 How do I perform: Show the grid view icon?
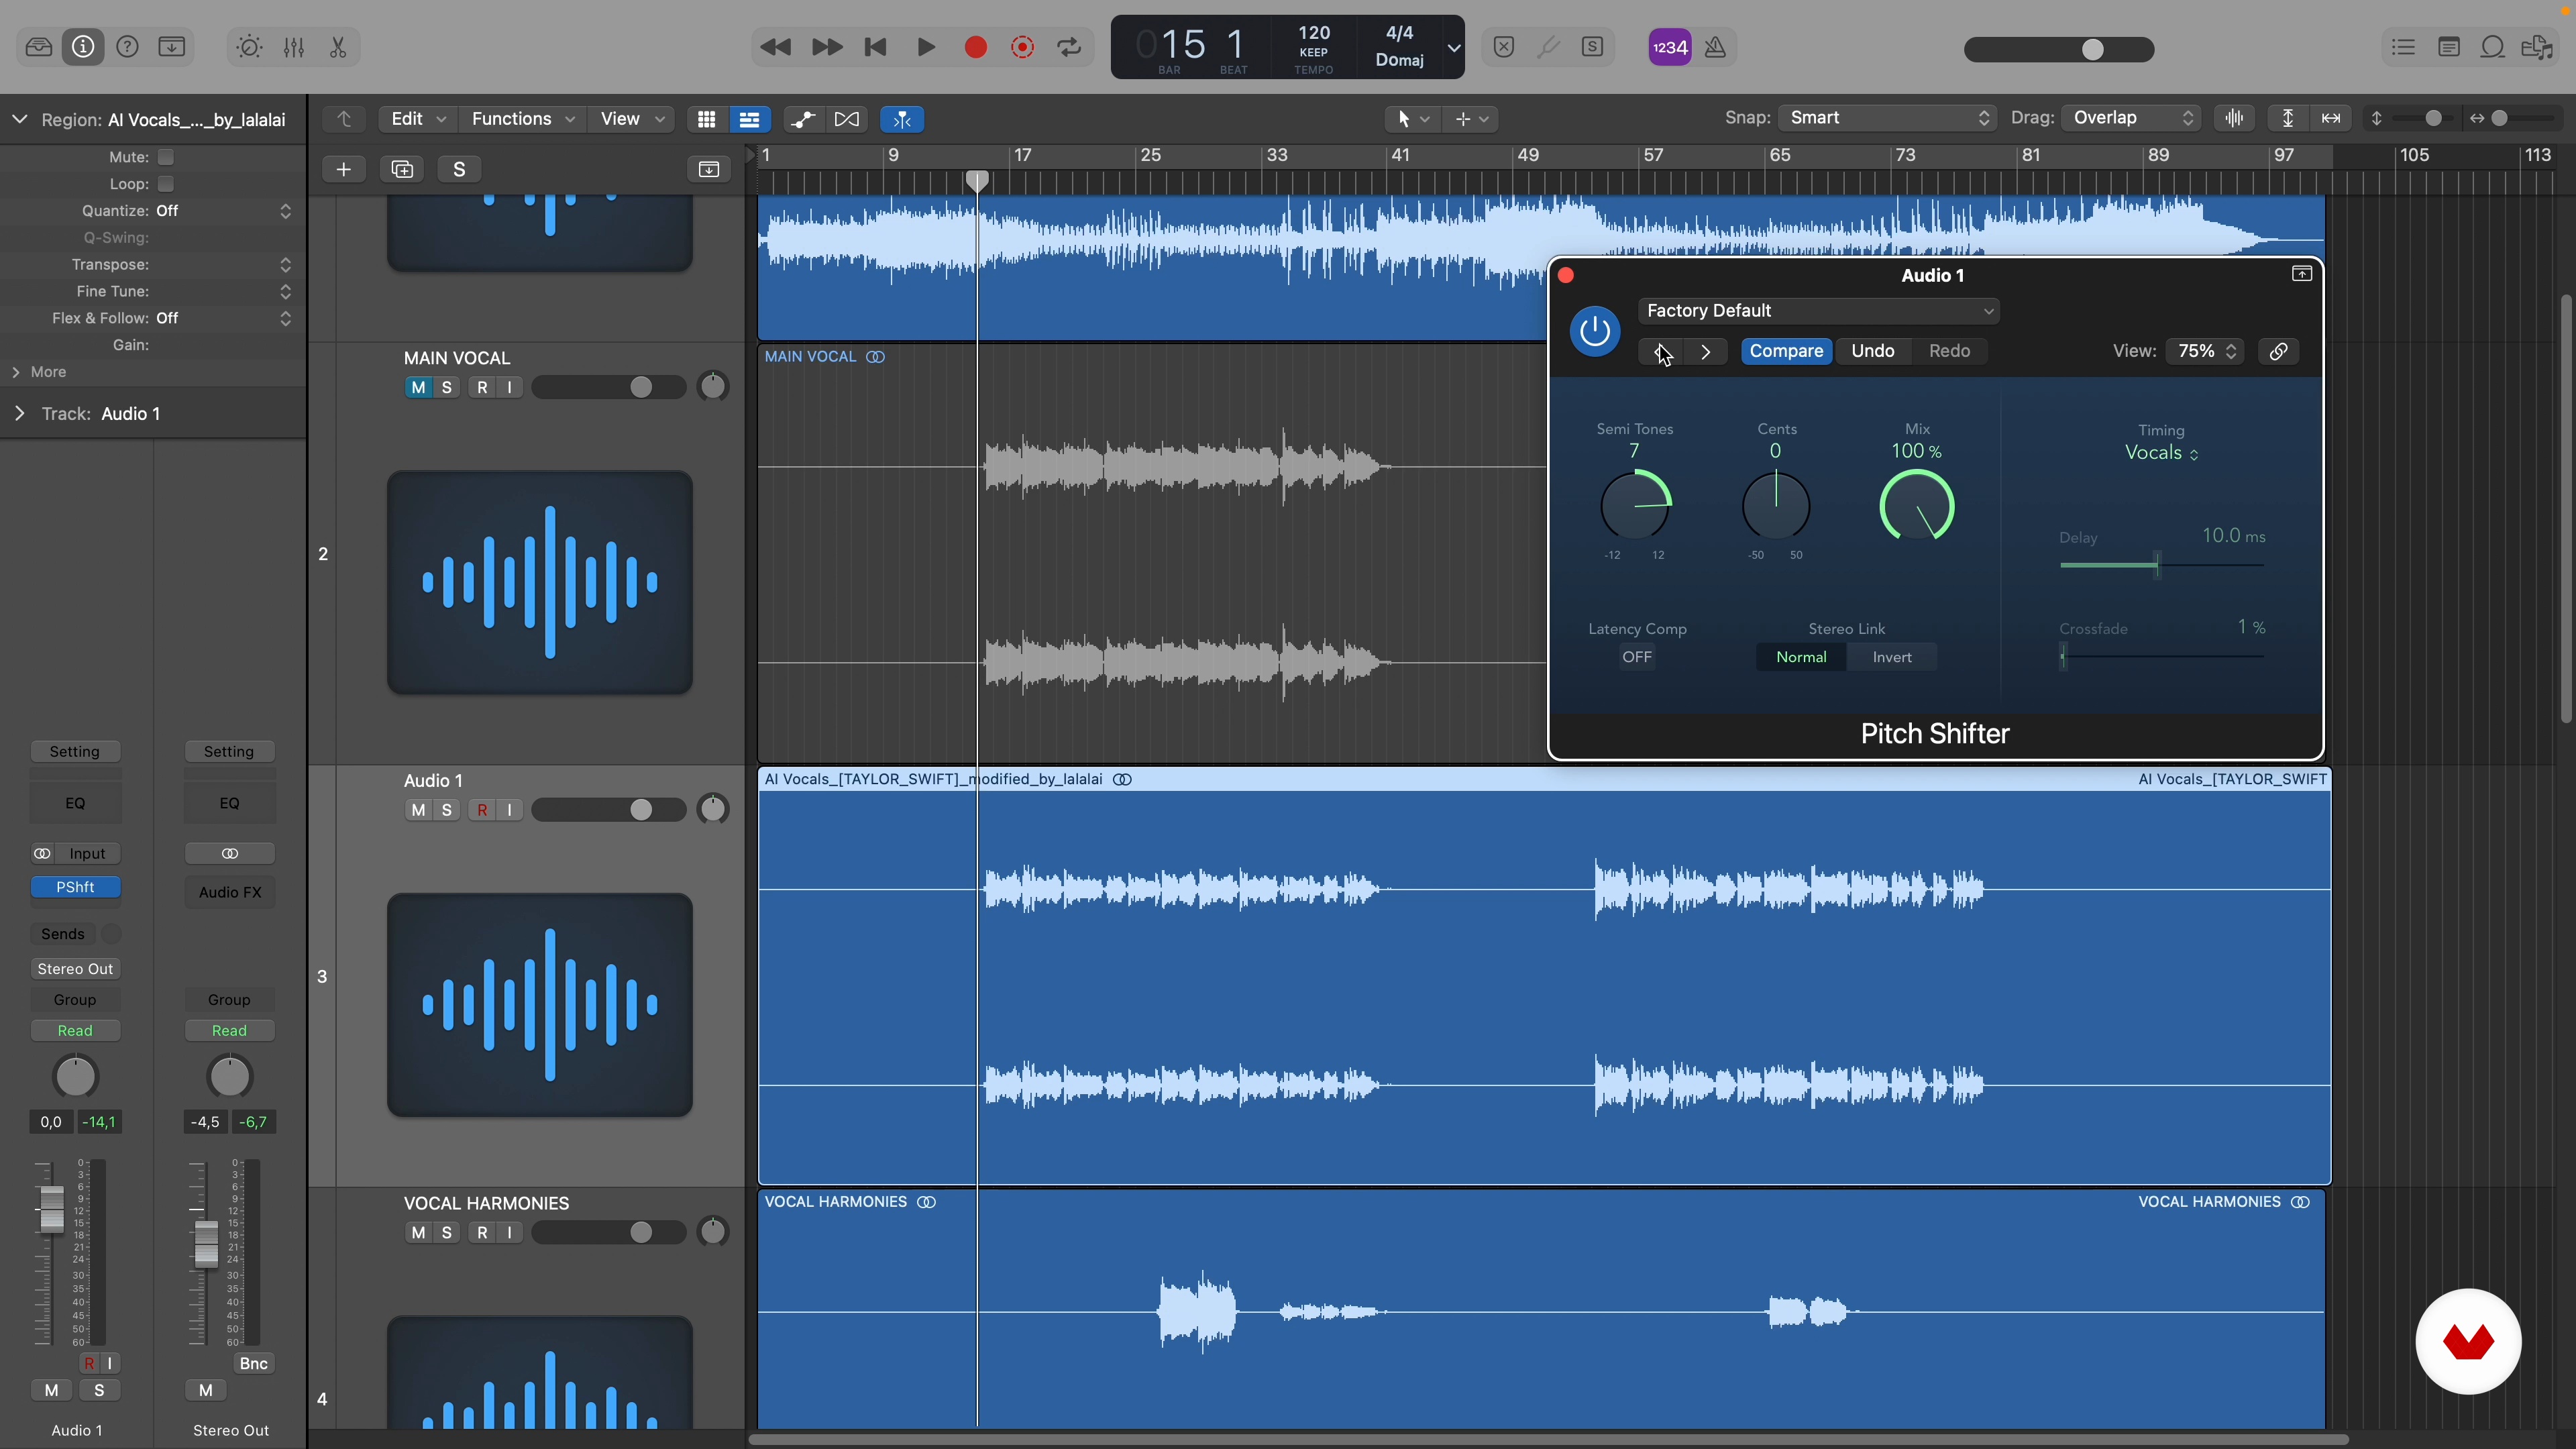(x=707, y=119)
